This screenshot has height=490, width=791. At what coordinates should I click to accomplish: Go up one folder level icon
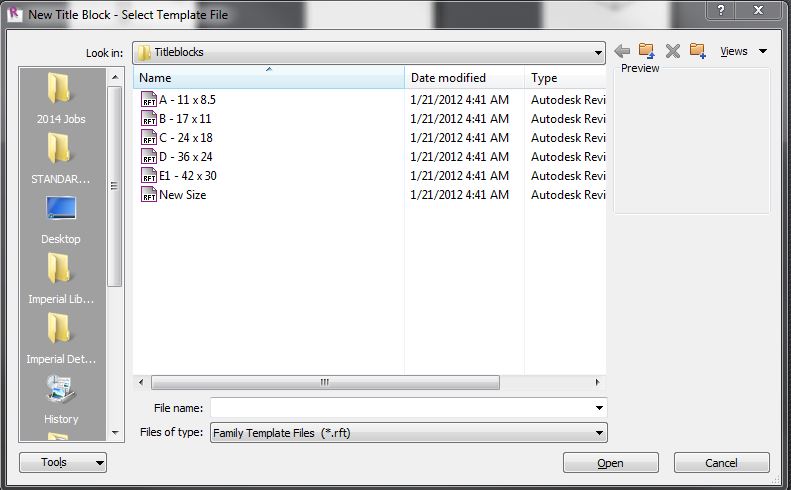(646, 51)
